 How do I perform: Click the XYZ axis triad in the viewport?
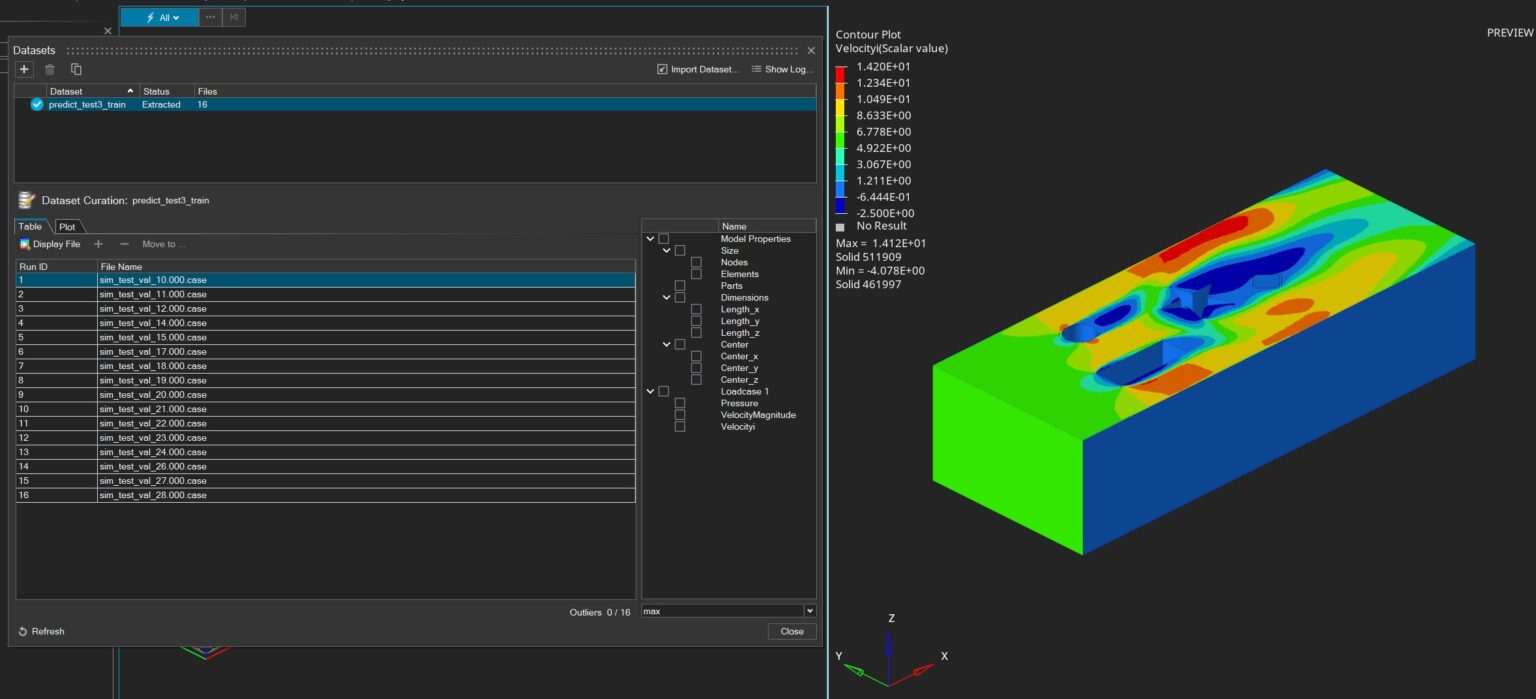tap(889, 650)
